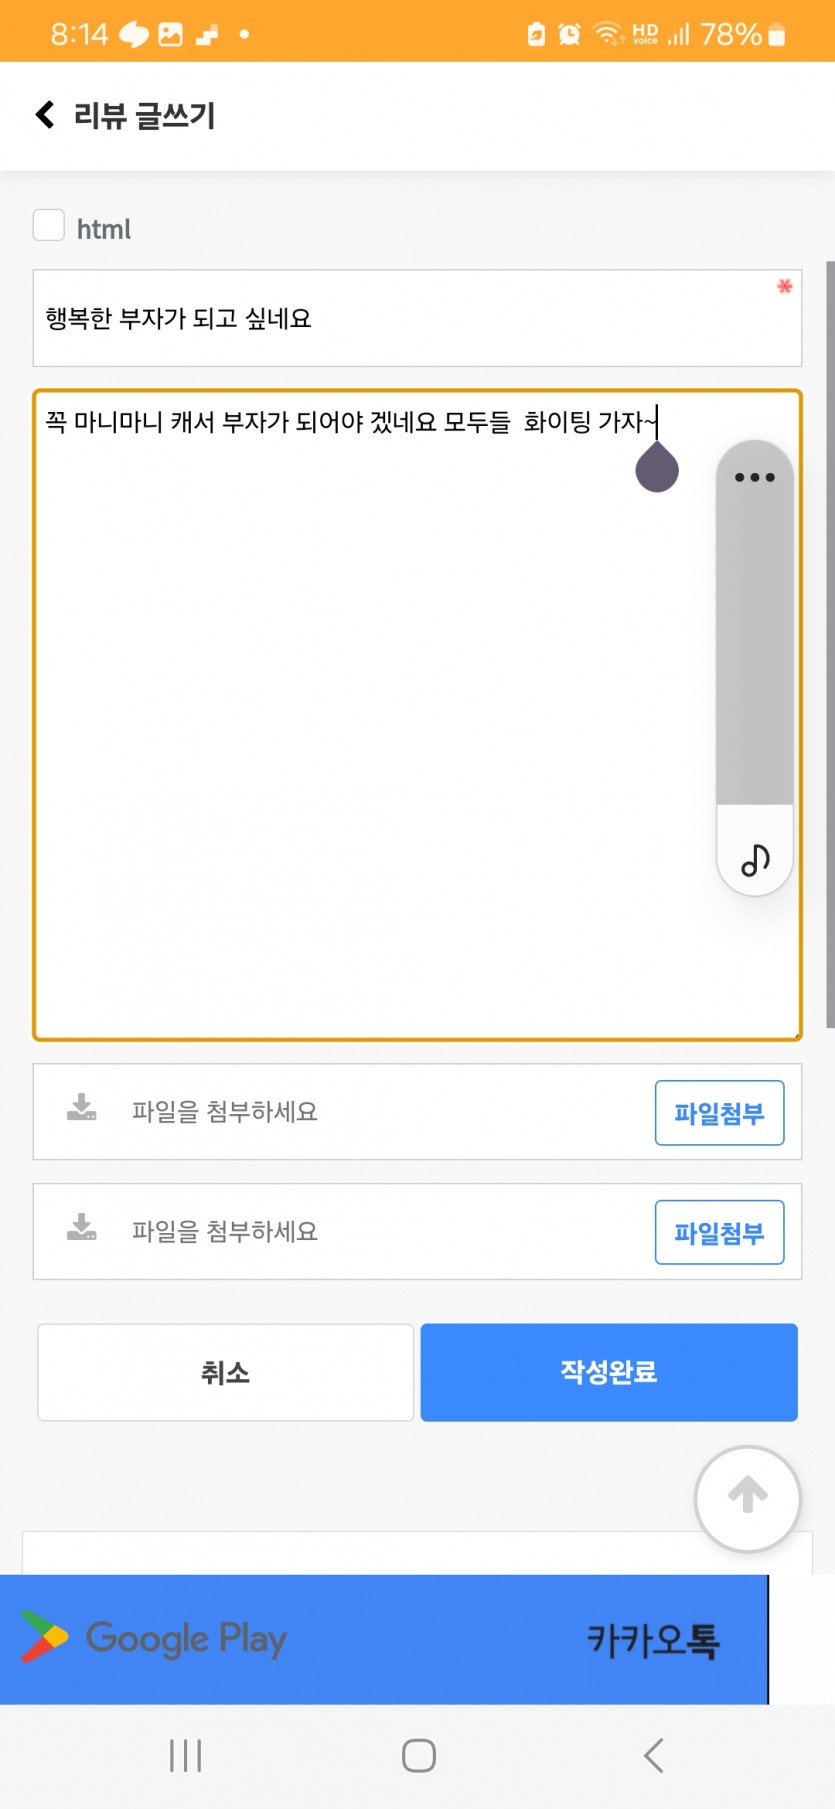Tap the first file download icon
The image size is (835, 1809).
(82, 1108)
